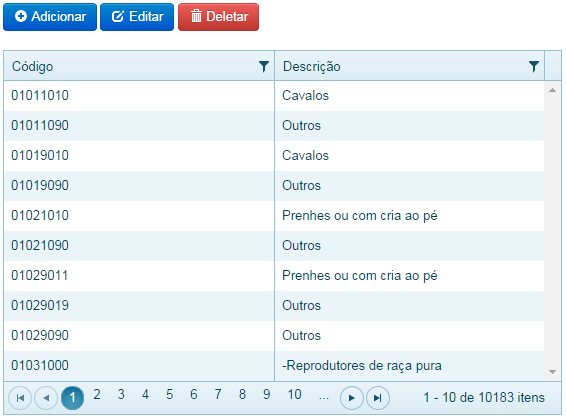This screenshot has height=419, width=566.
Task: Select the row with code 01029011
Action: [274, 275]
